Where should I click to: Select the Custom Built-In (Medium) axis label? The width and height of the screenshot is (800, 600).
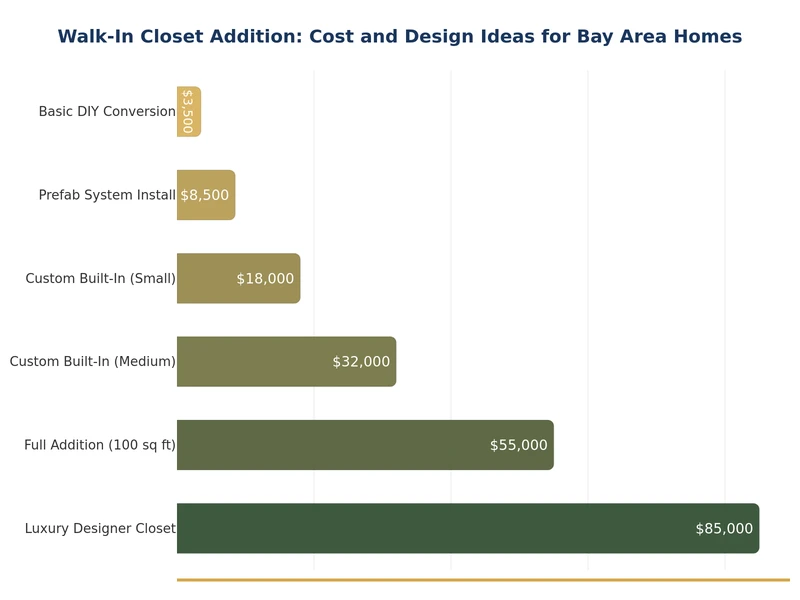[92, 361]
